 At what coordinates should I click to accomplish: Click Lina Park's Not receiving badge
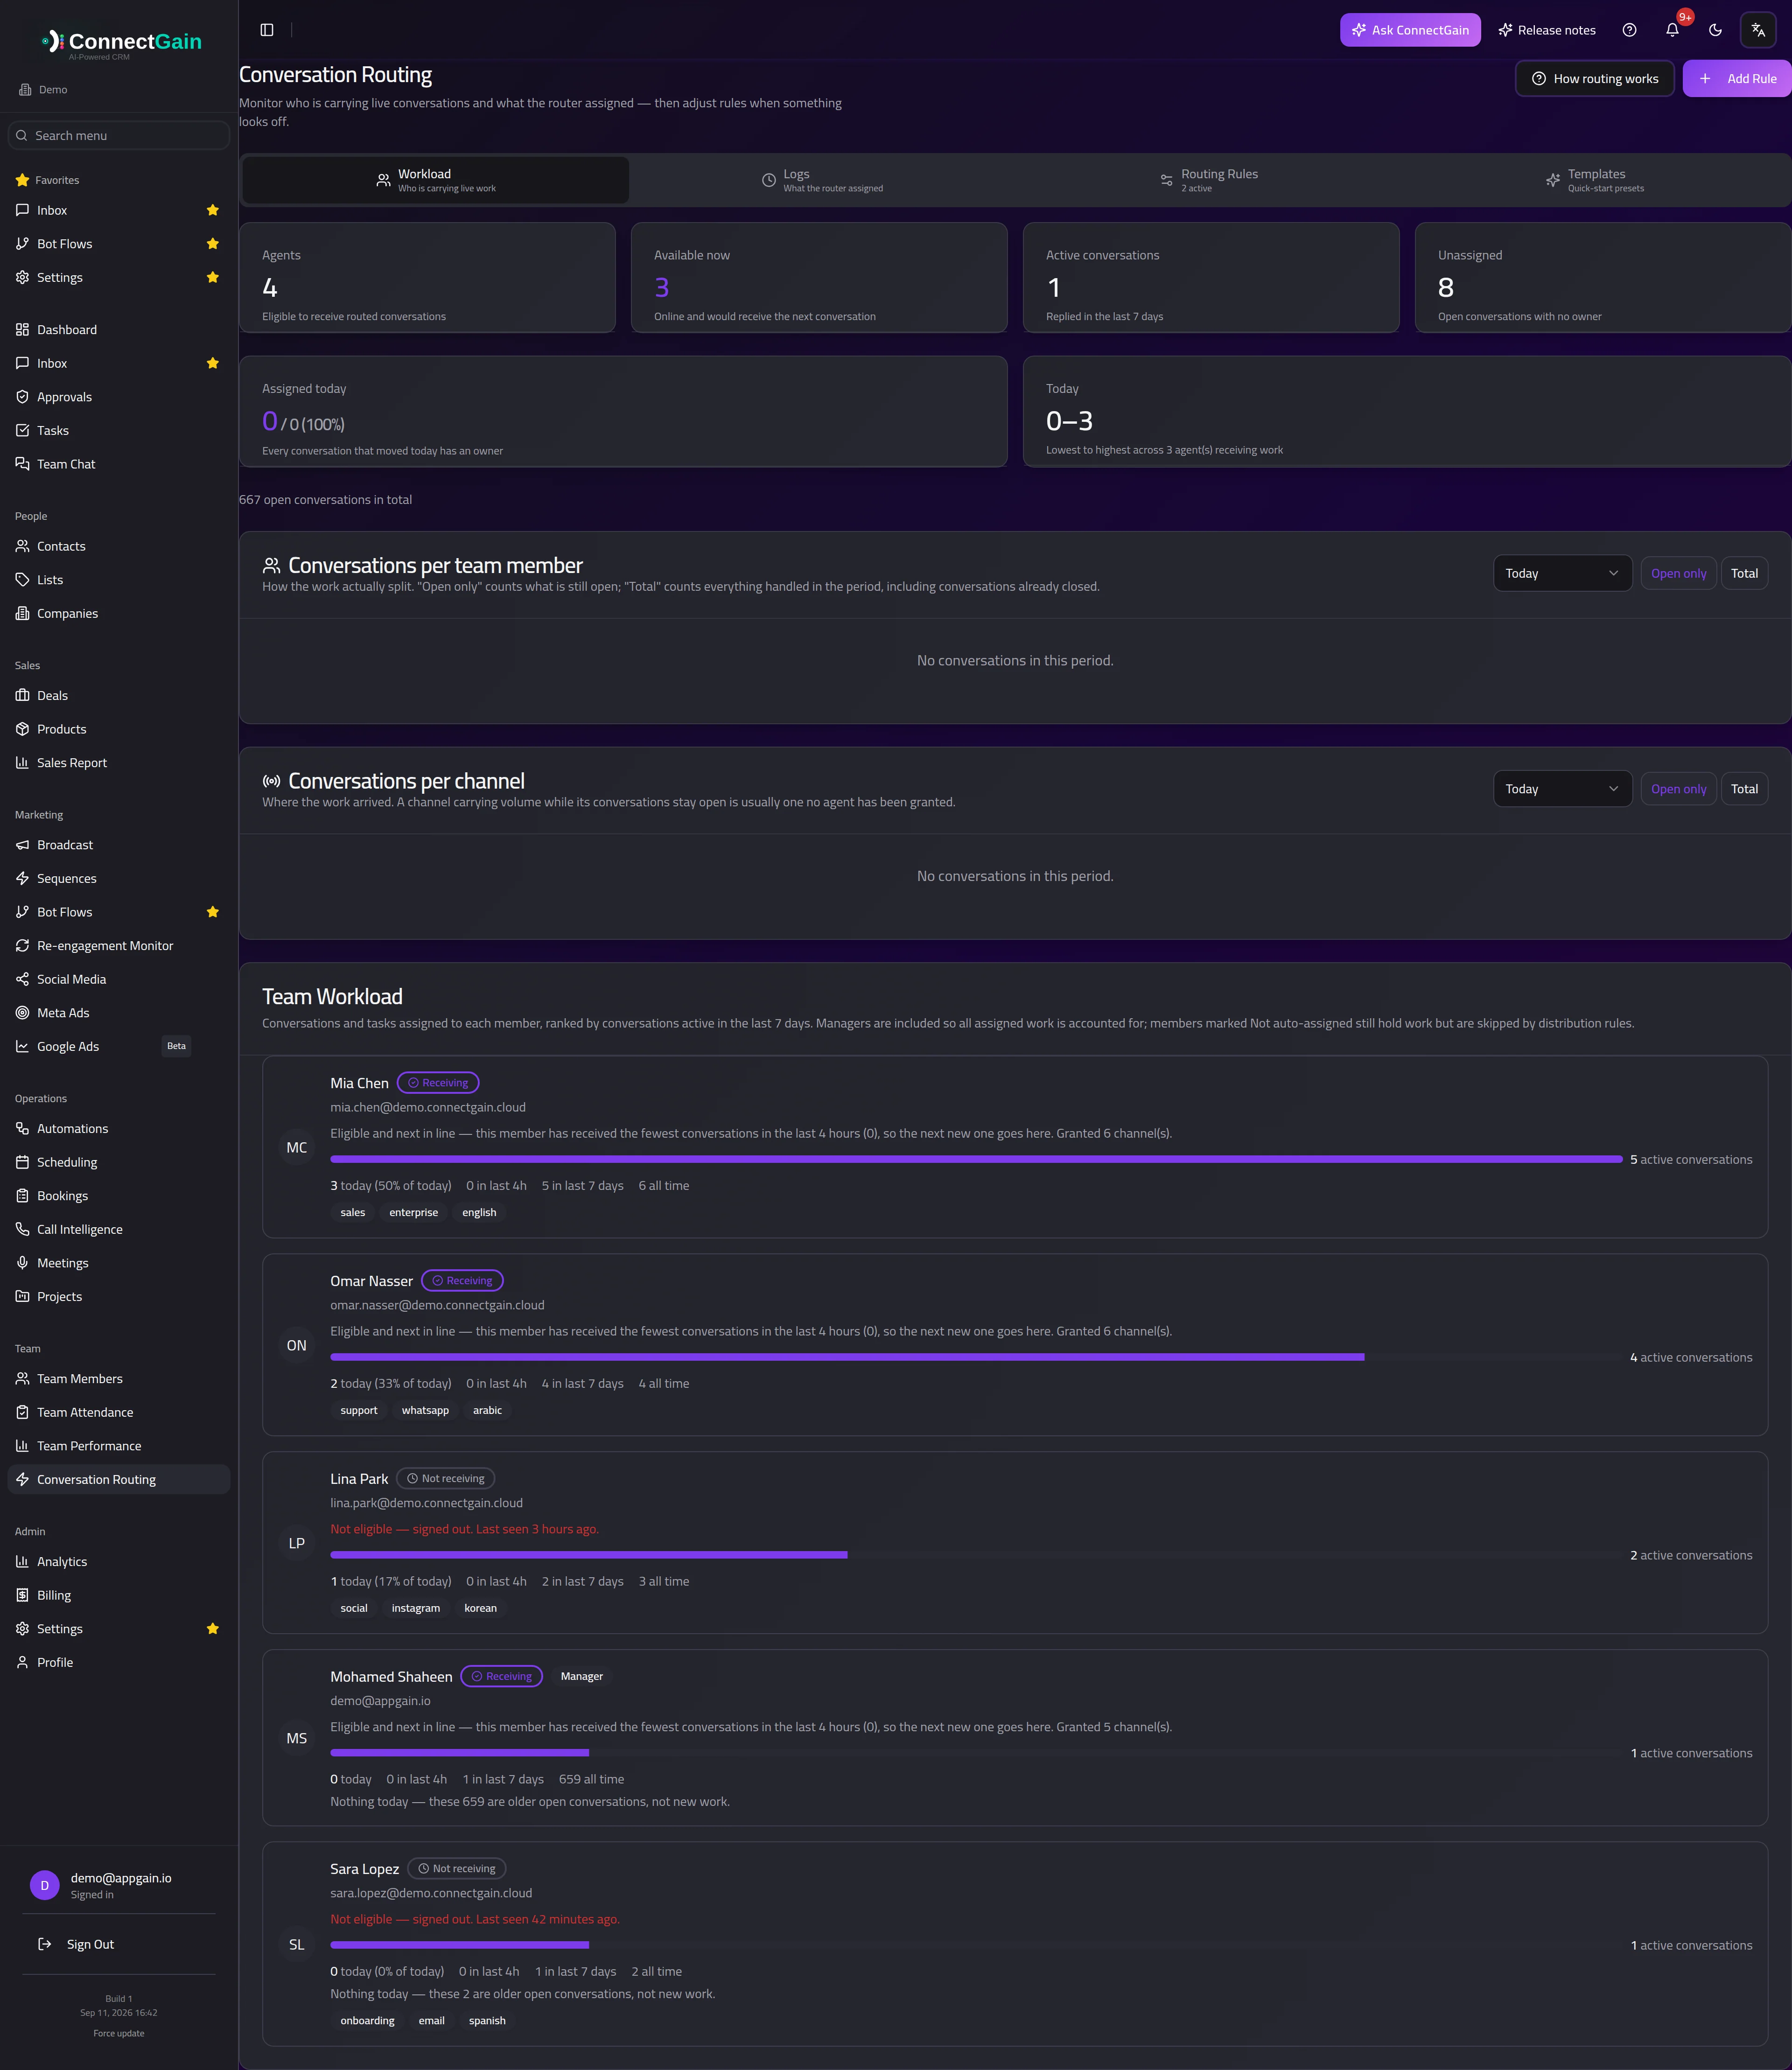tap(446, 1479)
